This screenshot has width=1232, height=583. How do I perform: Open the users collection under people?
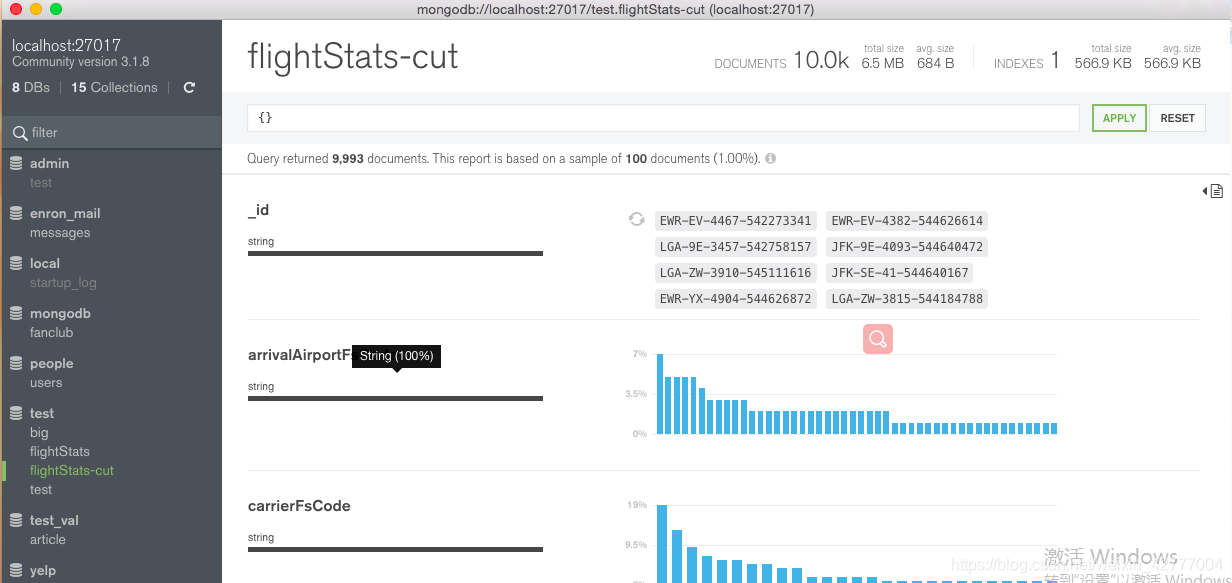46,383
